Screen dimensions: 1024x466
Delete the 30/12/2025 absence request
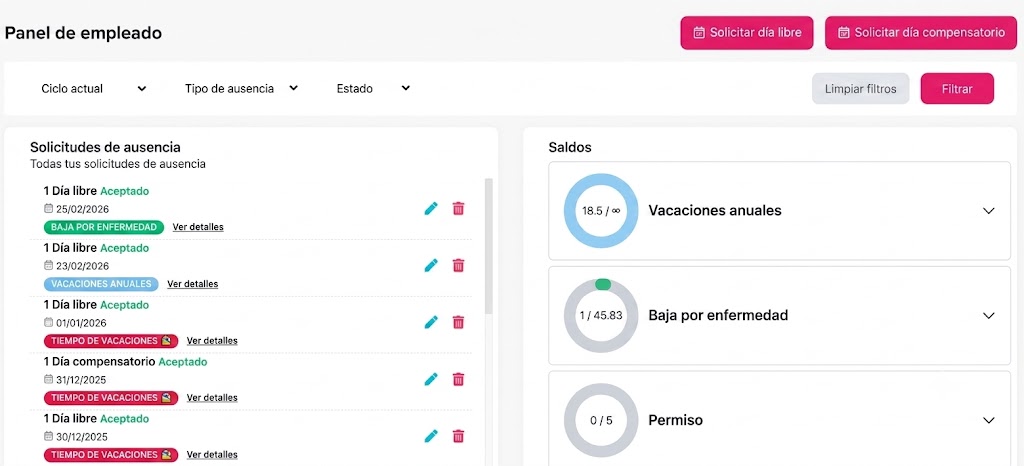(458, 436)
